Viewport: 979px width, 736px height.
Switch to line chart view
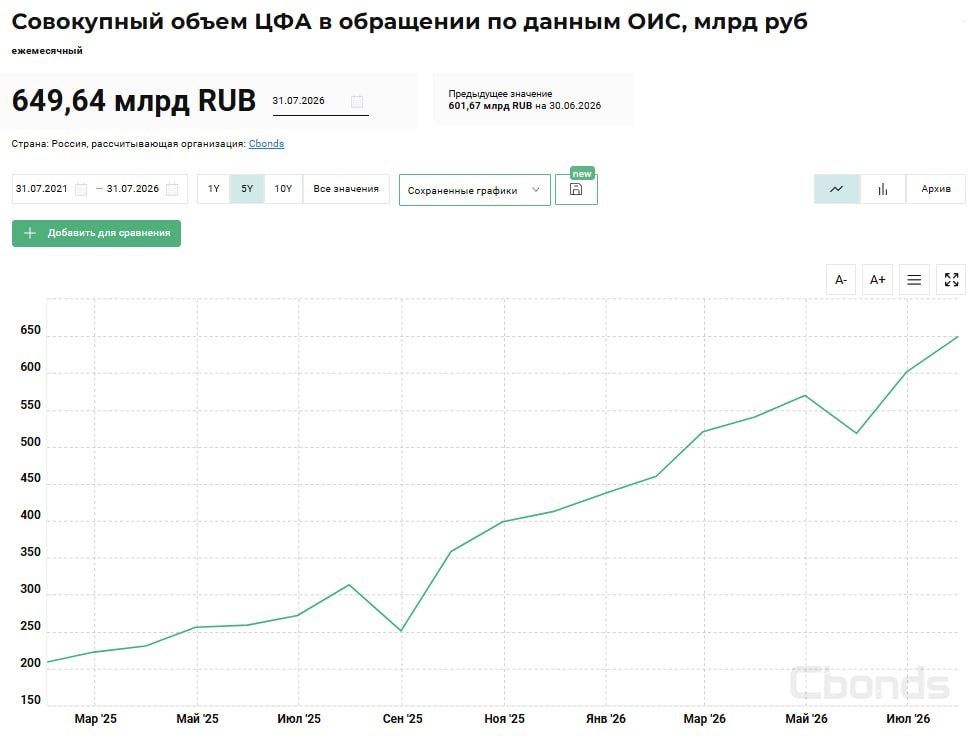click(837, 189)
